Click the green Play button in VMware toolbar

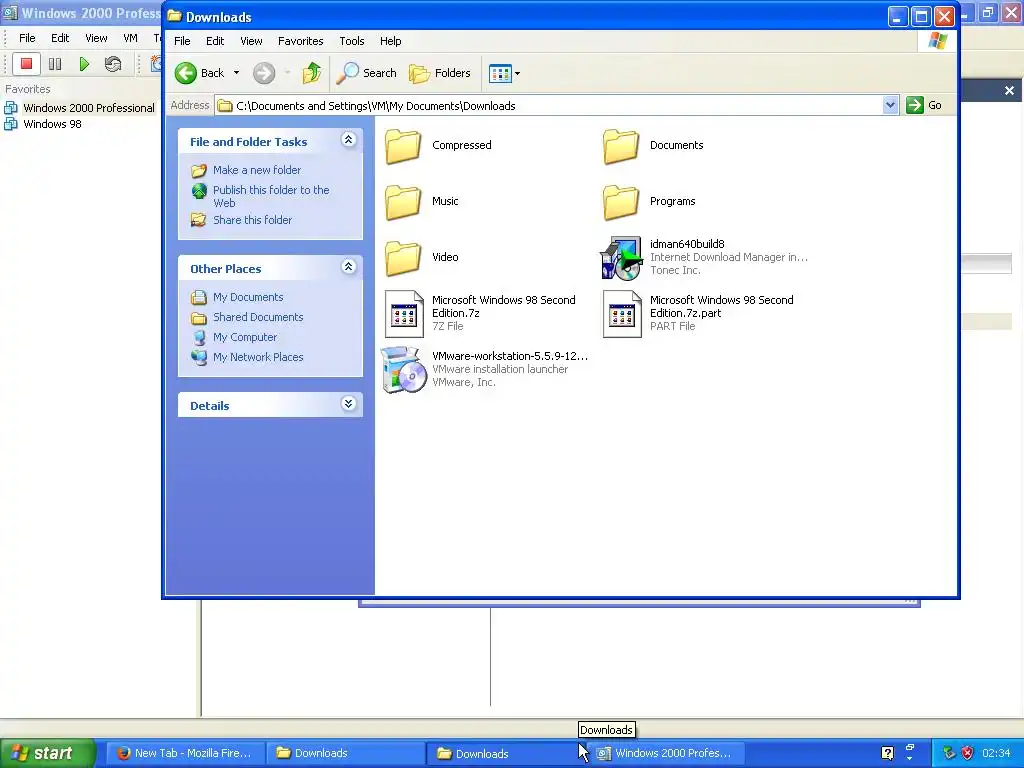pyautogui.click(x=84, y=63)
